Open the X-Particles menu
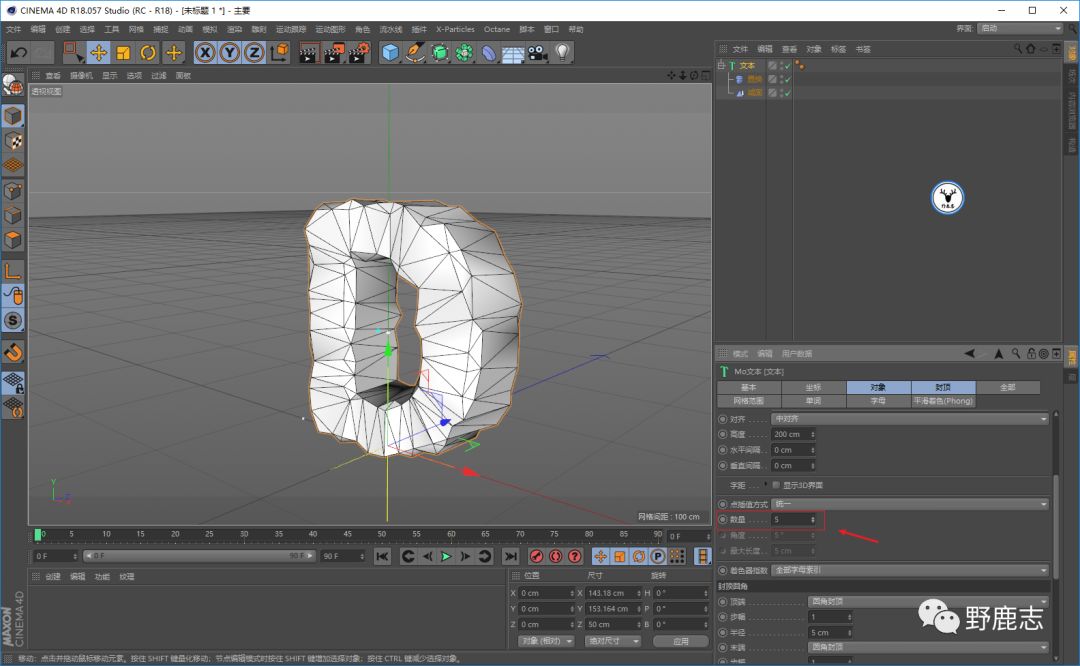This screenshot has height=666, width=1080. (x=455, y=30)
